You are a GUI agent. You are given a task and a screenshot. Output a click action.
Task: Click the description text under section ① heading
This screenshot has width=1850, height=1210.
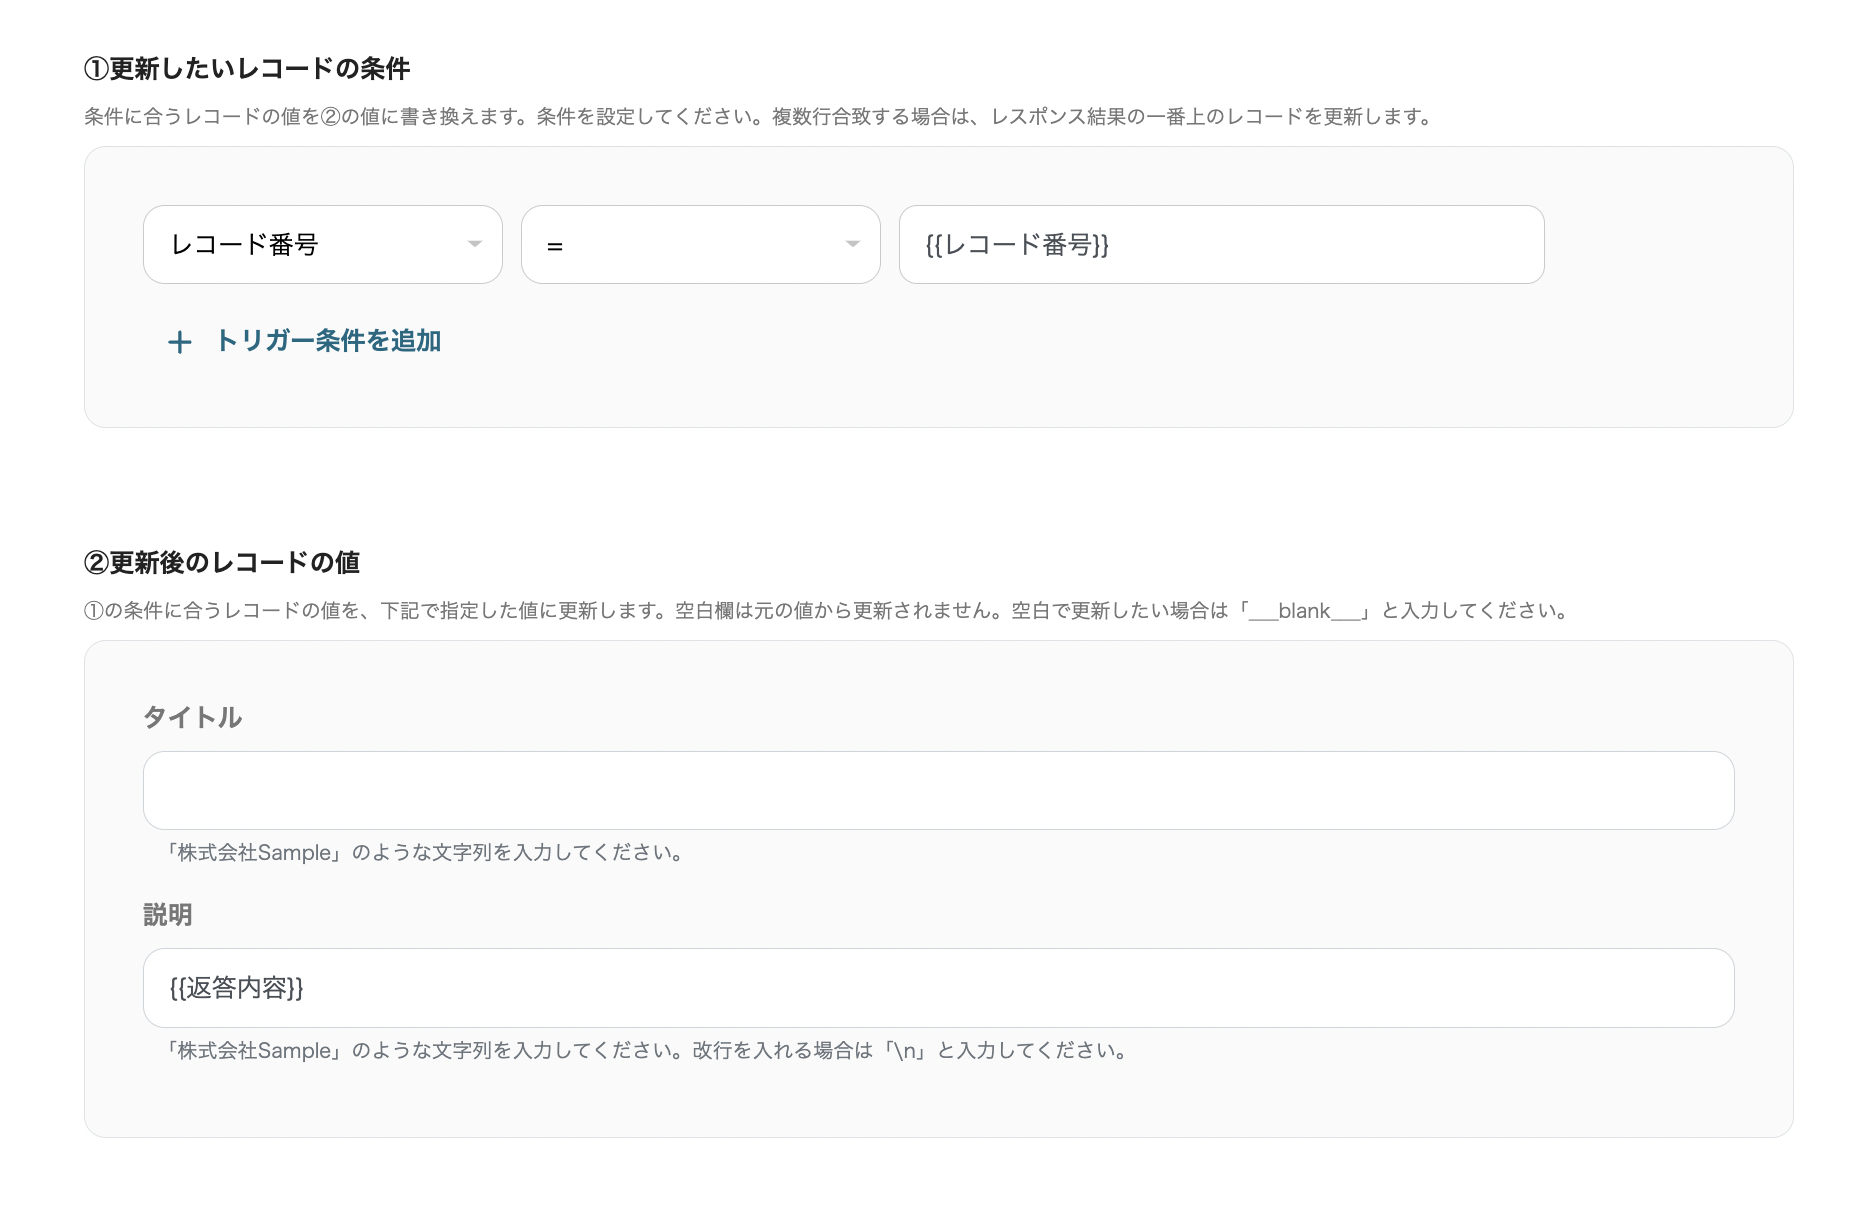[759, 117]
